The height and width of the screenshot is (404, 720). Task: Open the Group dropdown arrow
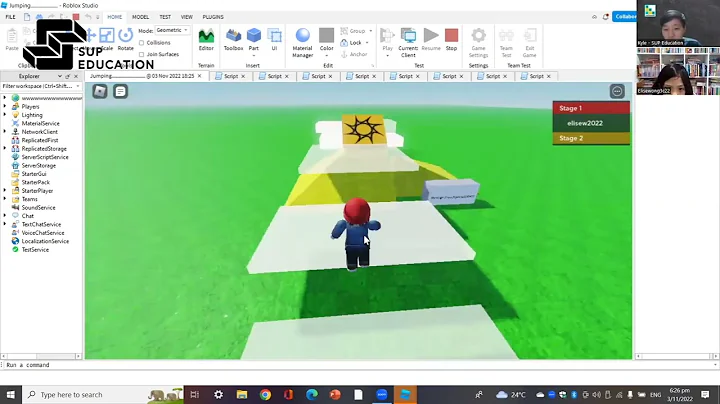coord(371,31)
